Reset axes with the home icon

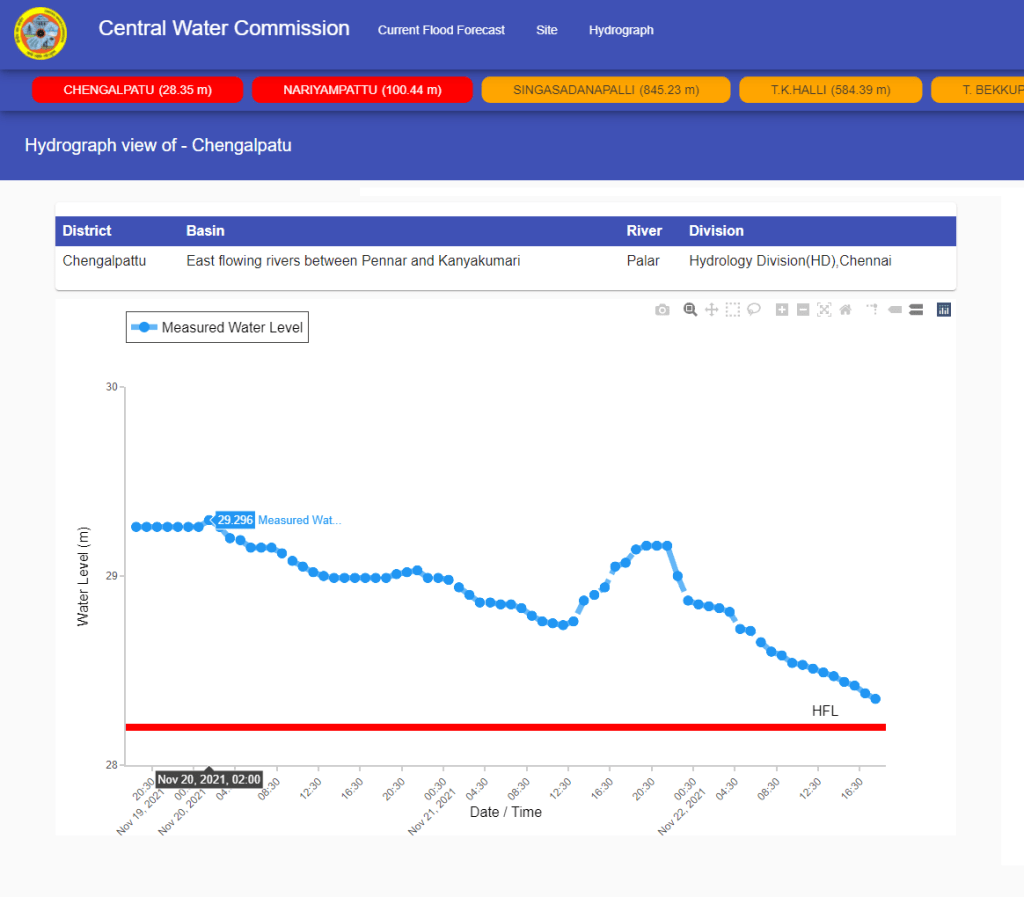[x=845, y=310]
